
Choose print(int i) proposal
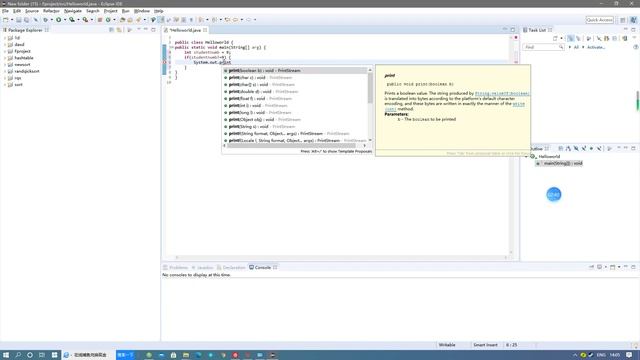295,105
